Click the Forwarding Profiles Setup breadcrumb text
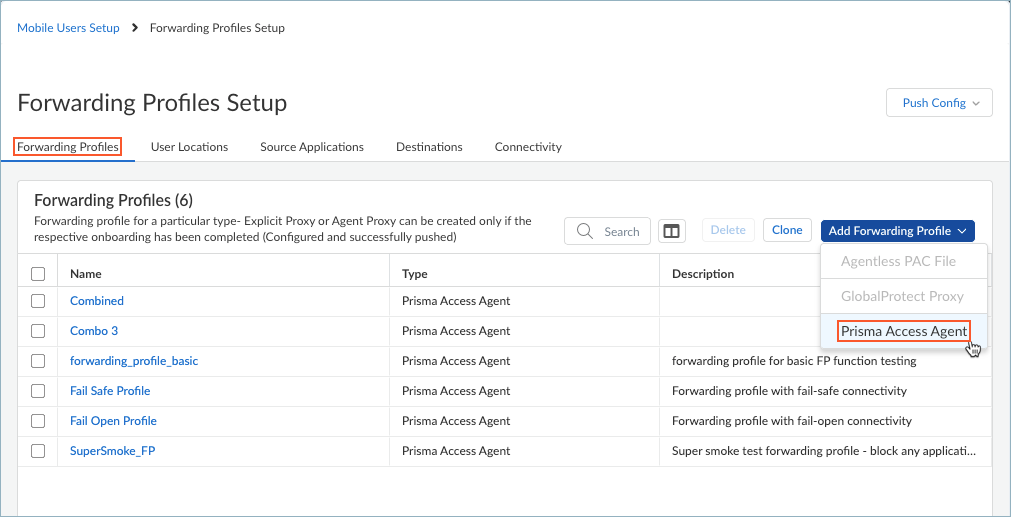 pyautogui.click(x=217, y=28)
